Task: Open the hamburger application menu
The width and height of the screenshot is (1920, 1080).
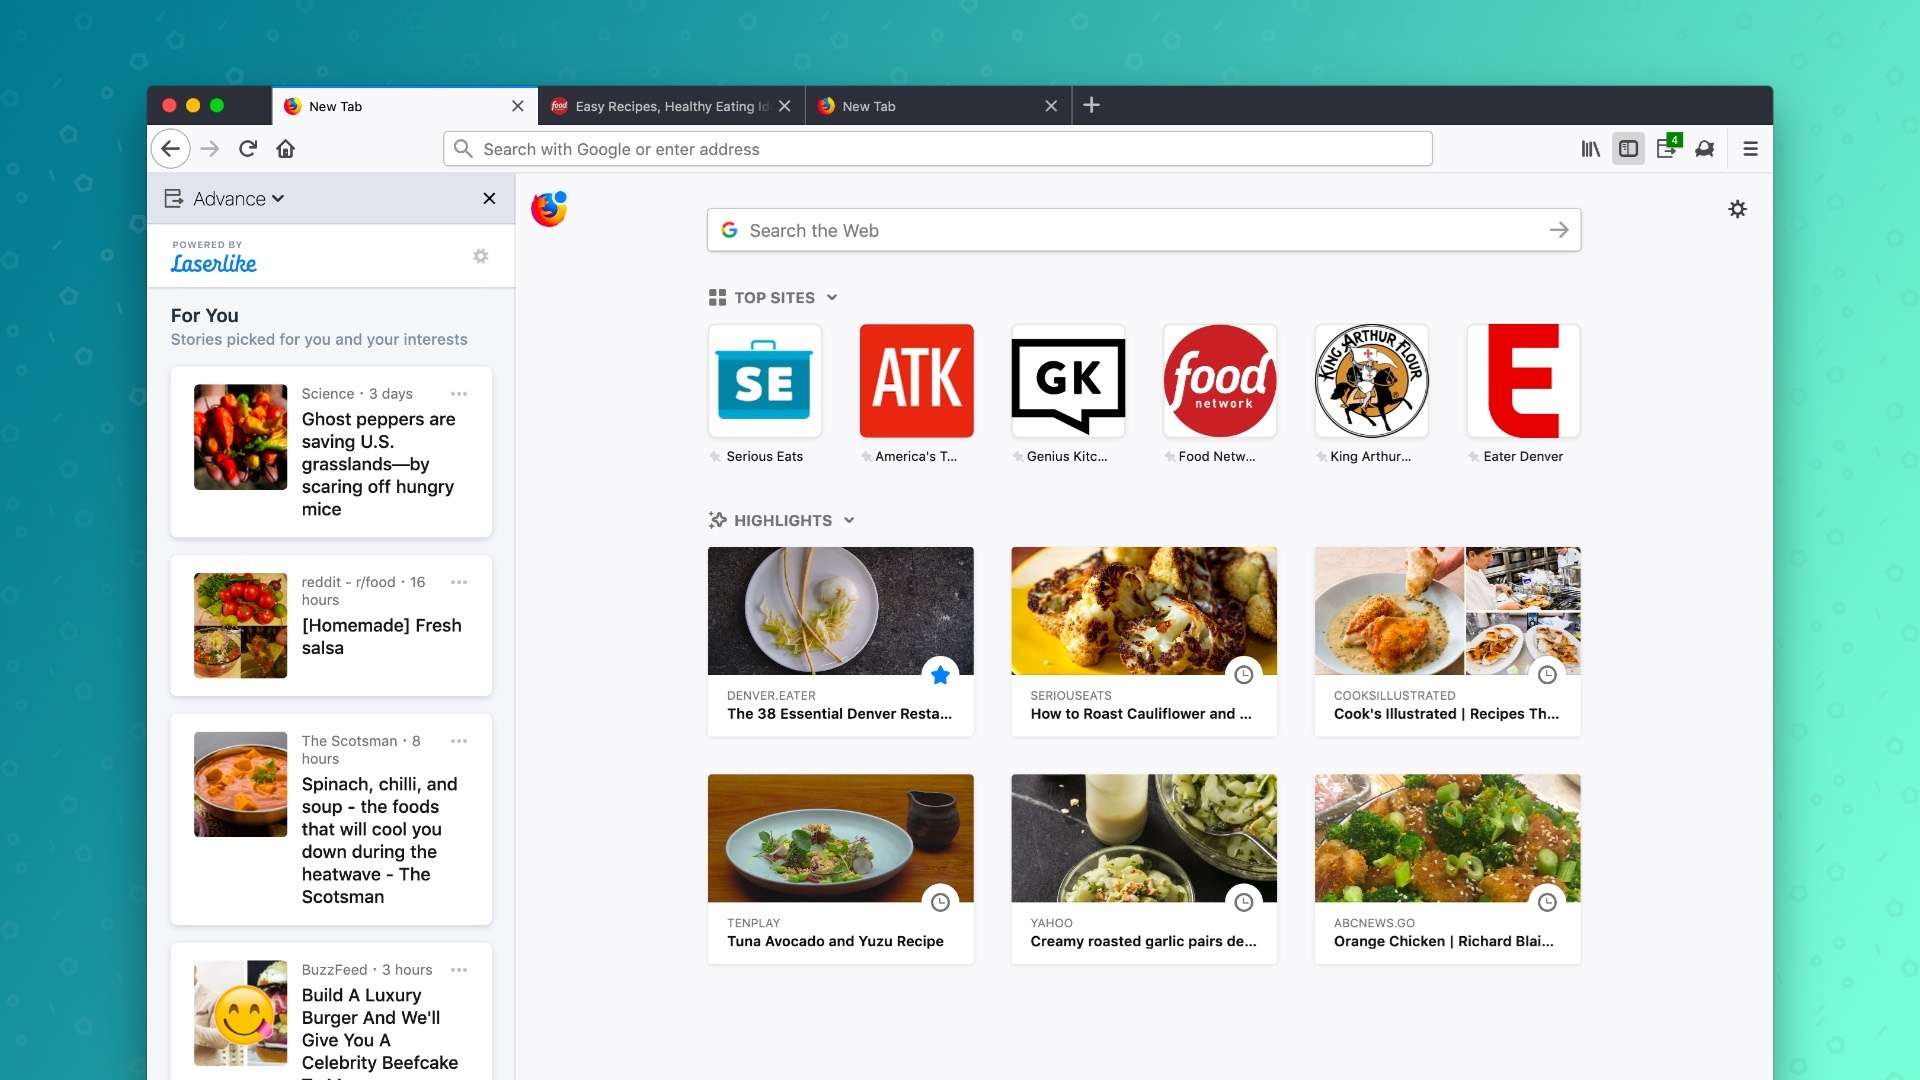Action: coord(1750,149)
